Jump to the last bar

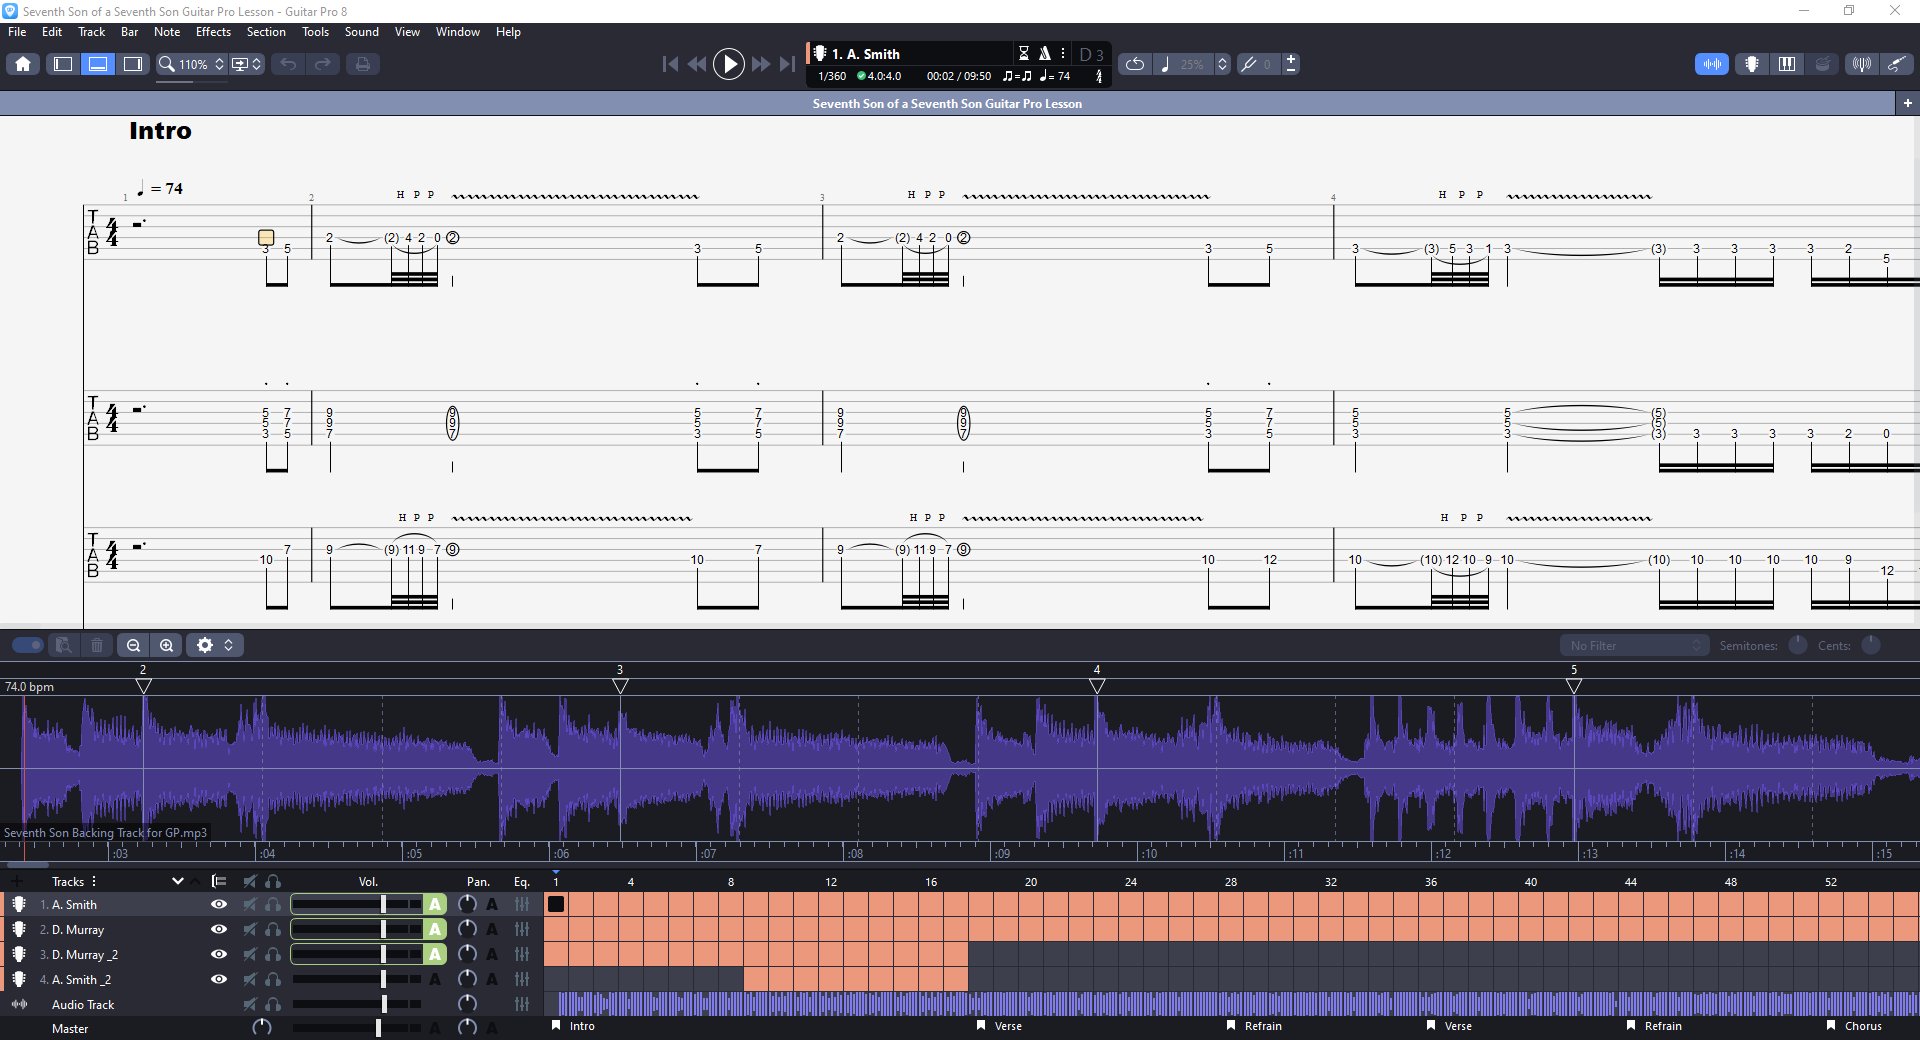pos(788,64)
